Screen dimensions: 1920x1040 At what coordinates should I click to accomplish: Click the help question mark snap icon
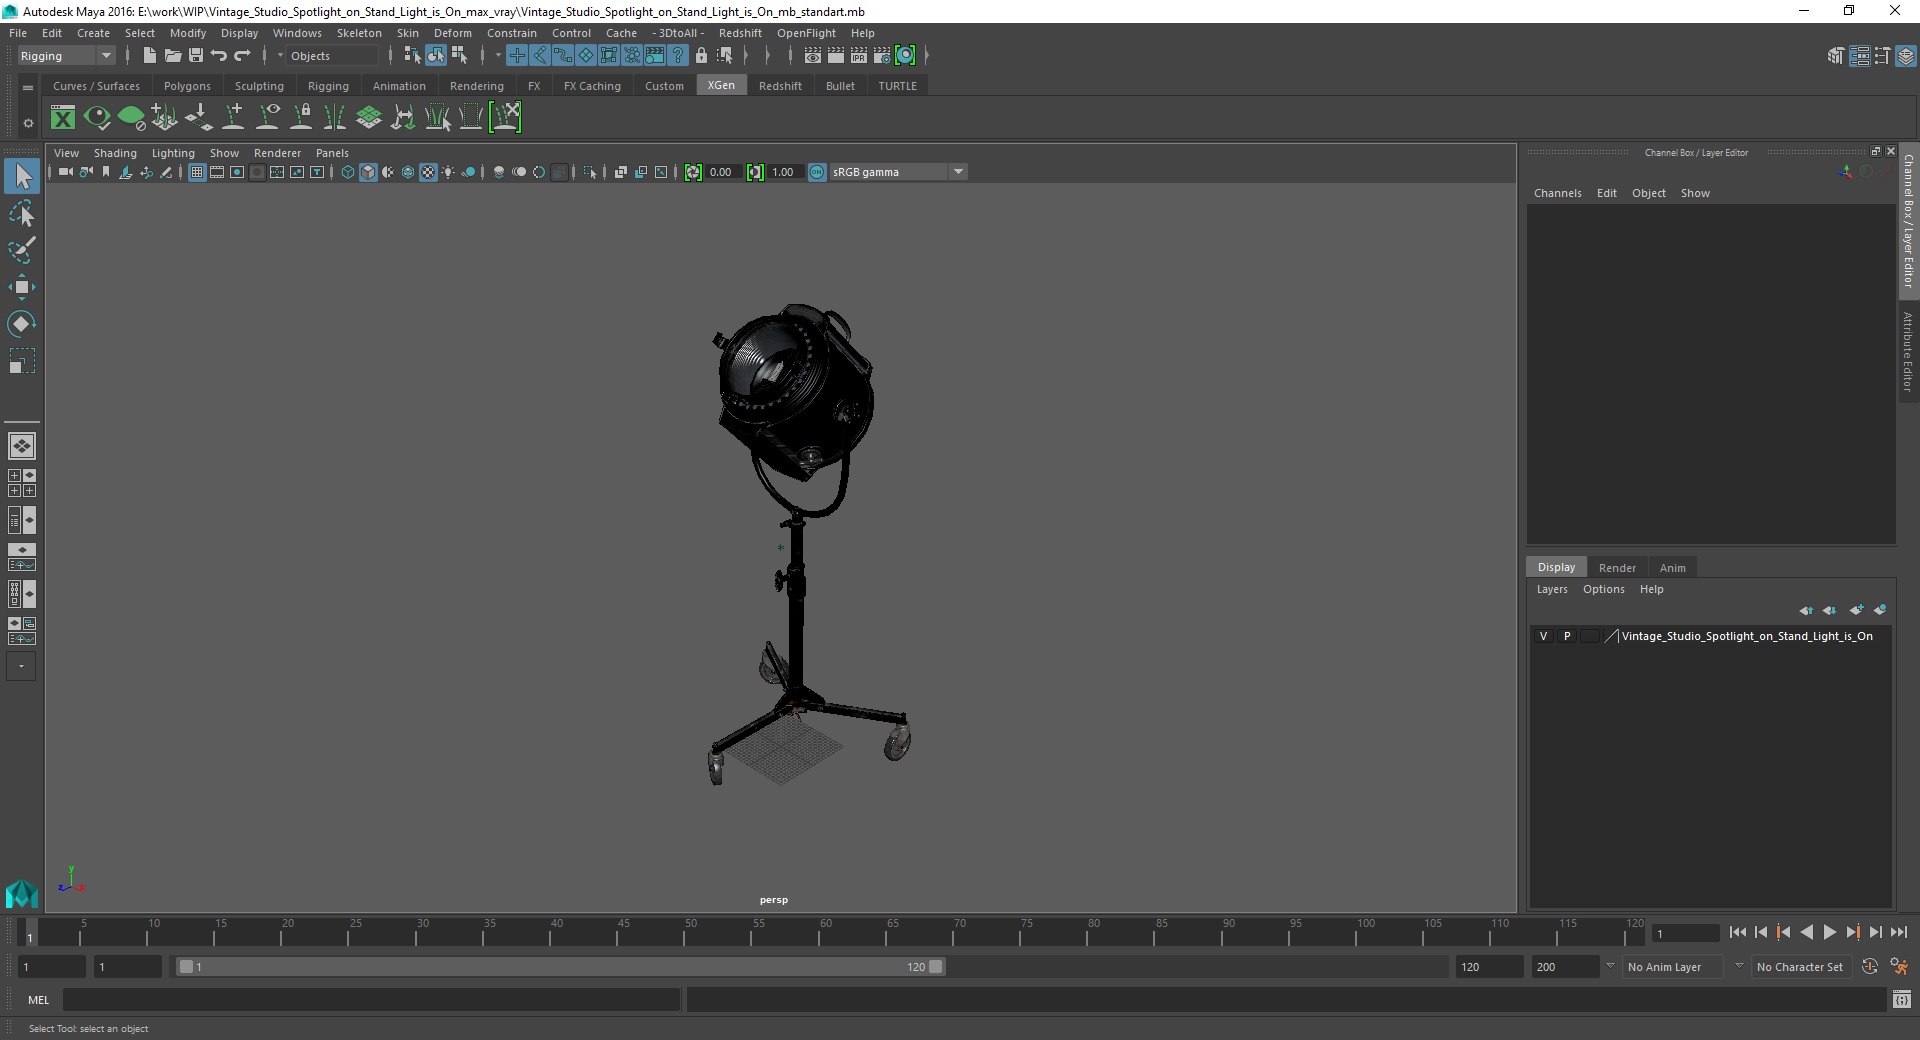(678, 56)
